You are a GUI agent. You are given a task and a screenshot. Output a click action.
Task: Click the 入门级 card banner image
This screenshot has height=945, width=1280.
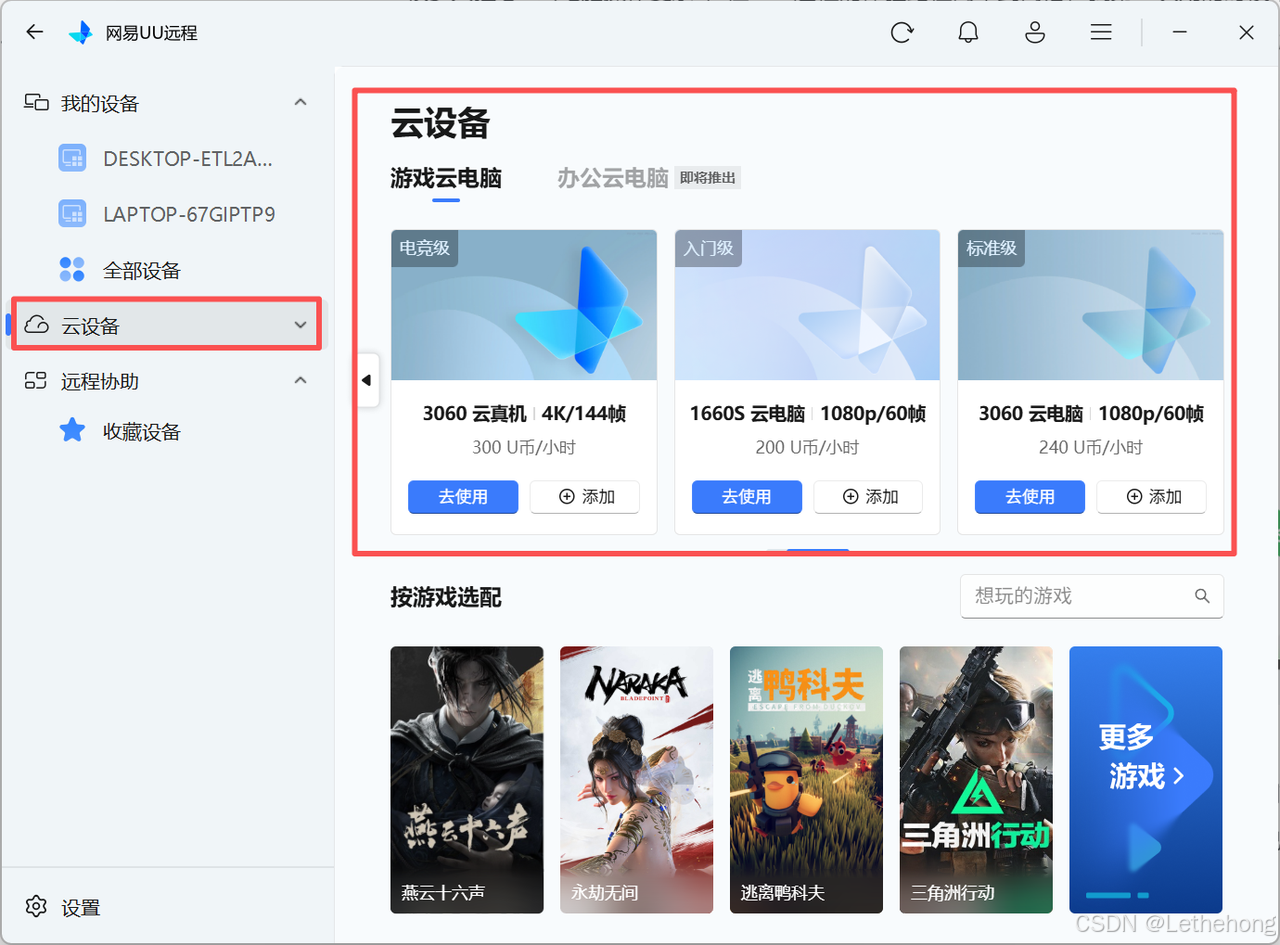[807, 305]
